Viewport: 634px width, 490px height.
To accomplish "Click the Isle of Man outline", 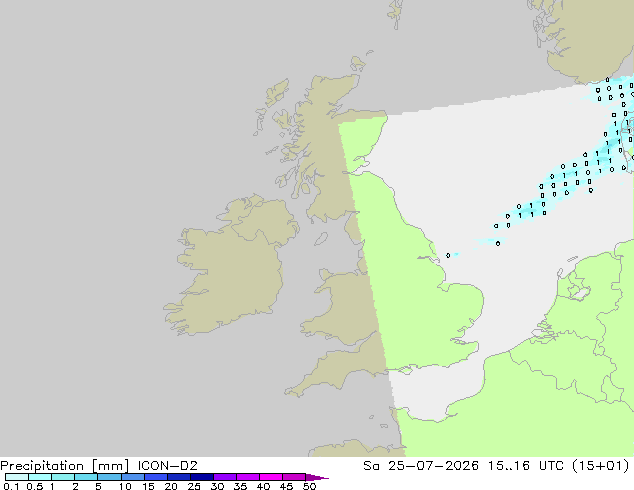I will (x=321, y=239).
